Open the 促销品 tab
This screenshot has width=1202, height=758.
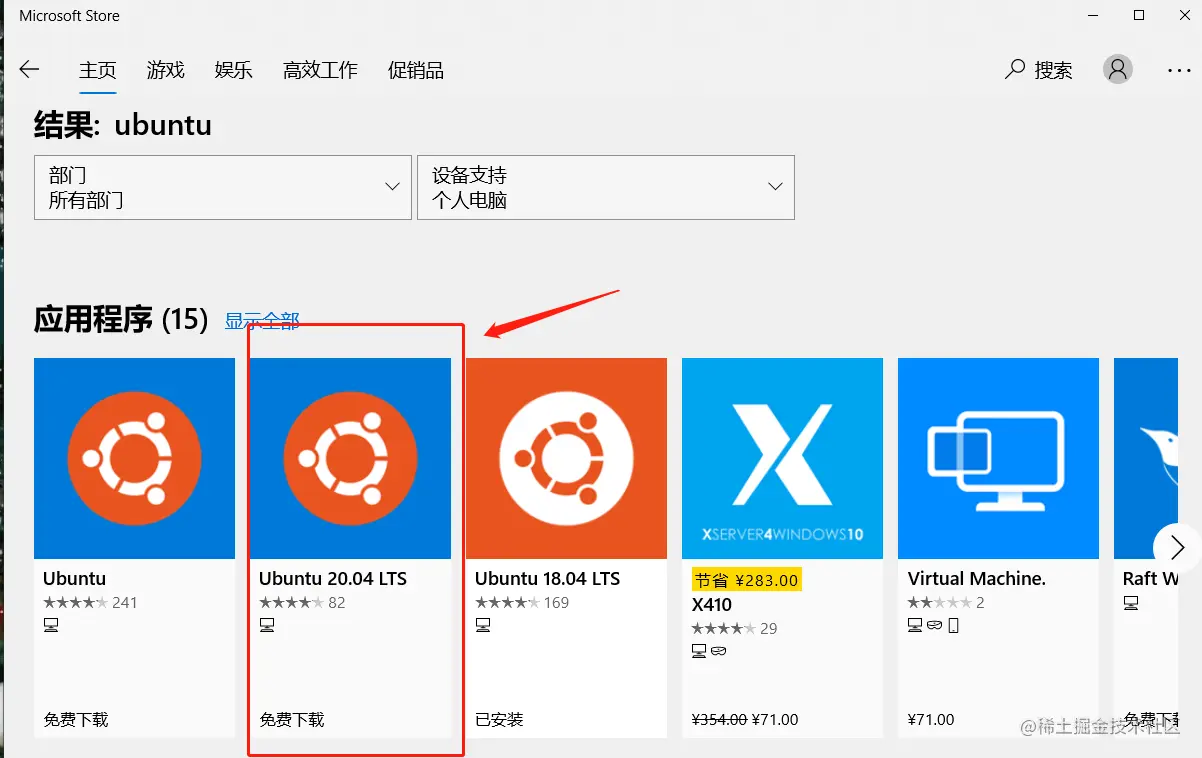[416, 70]
